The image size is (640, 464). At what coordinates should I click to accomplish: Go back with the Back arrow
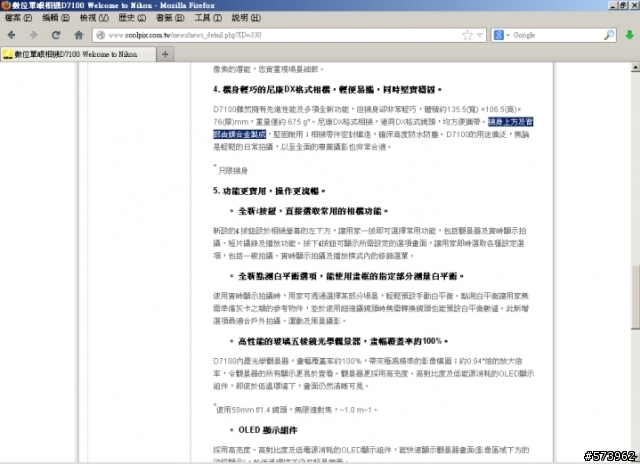click(11, 35)
